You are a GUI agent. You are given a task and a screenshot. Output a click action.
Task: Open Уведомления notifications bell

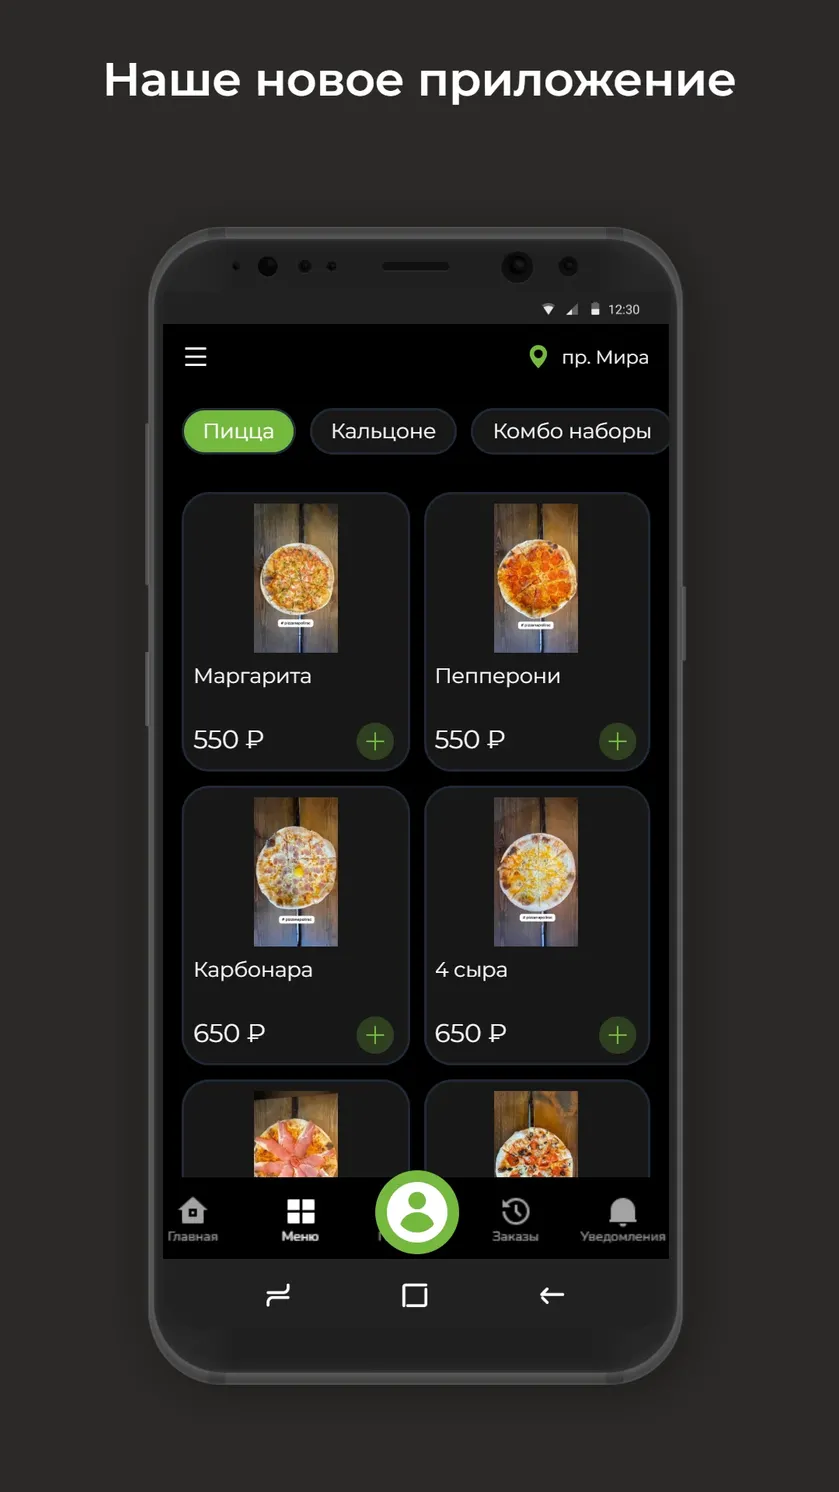pyautogui.click(x=622, y=1220)
